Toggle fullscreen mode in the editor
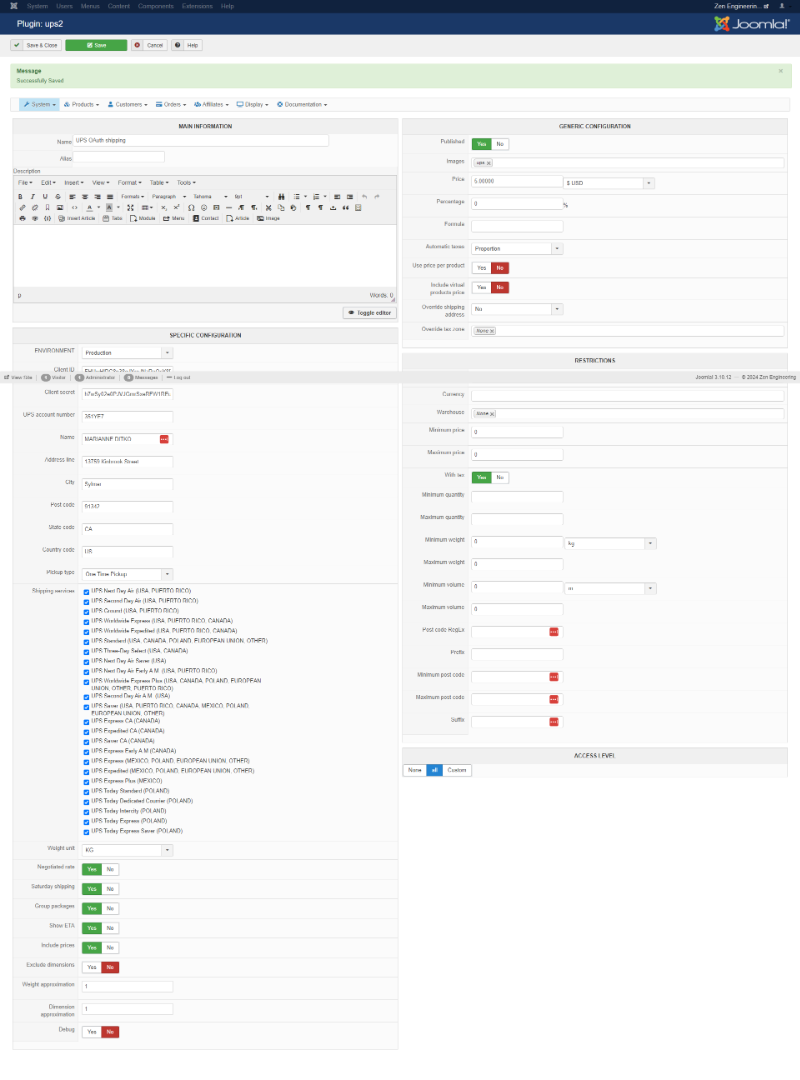This screenshot has width=800, height=1080. [x=130, y=207]
